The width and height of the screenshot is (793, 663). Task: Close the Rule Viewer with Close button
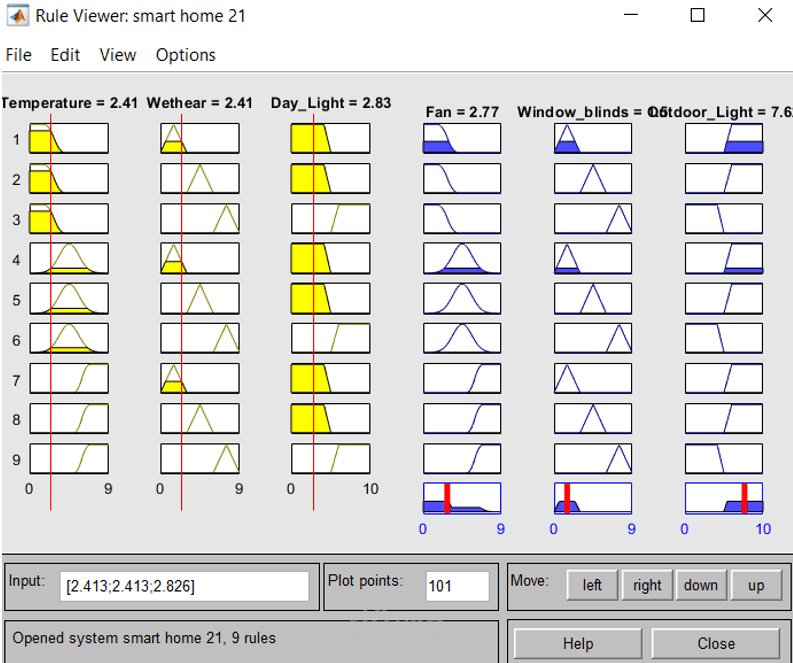point(716,643)
